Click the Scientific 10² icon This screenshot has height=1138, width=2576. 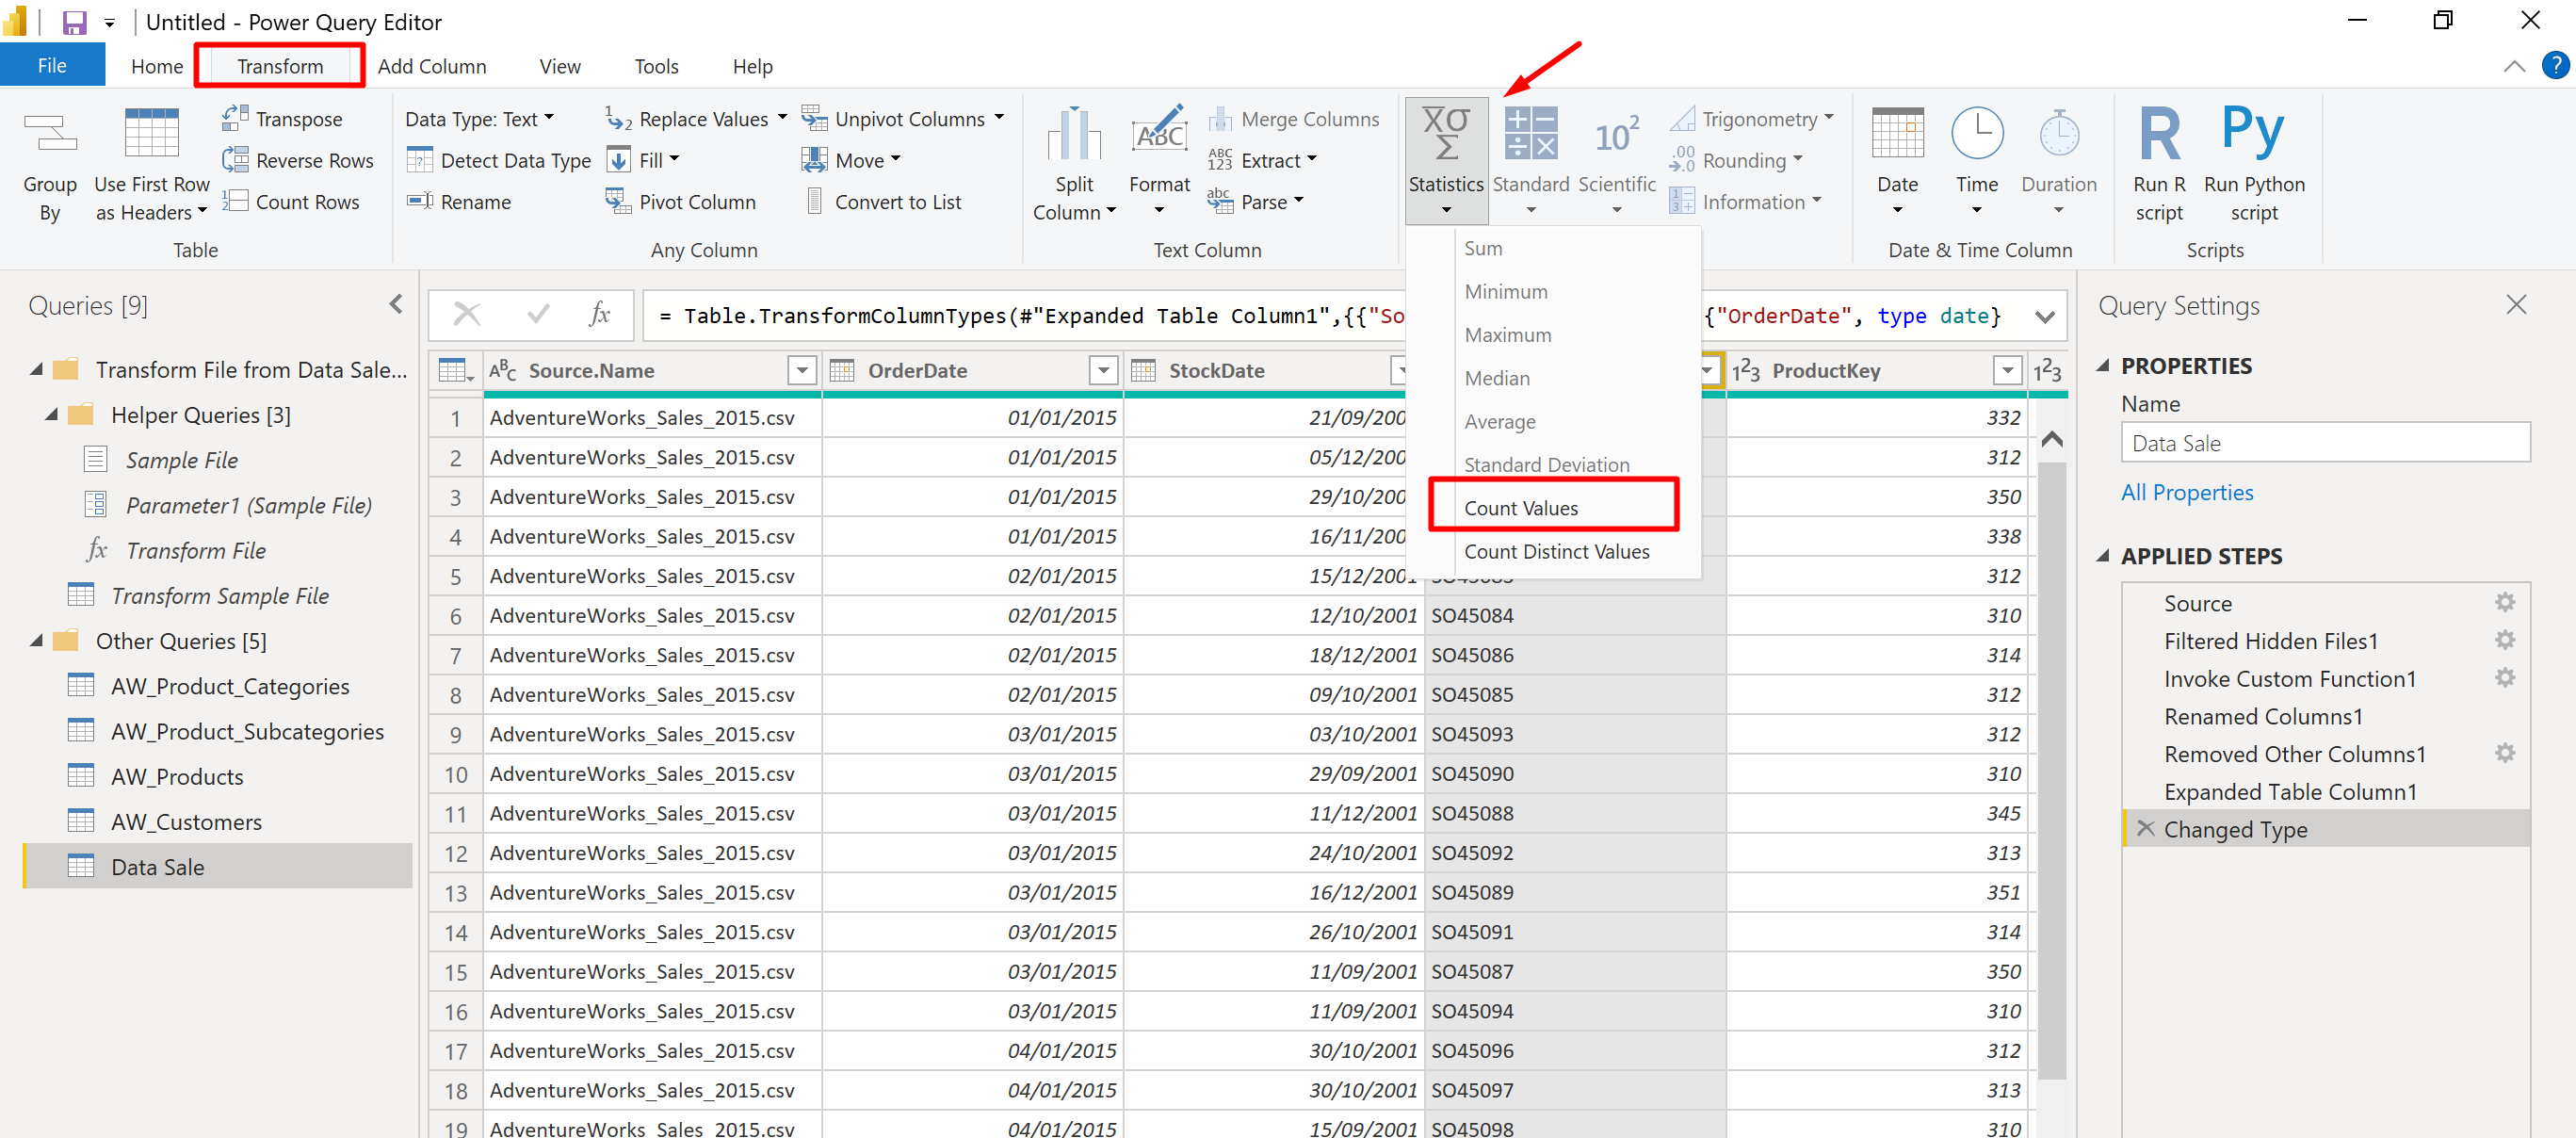click(x=1616, y=134)
